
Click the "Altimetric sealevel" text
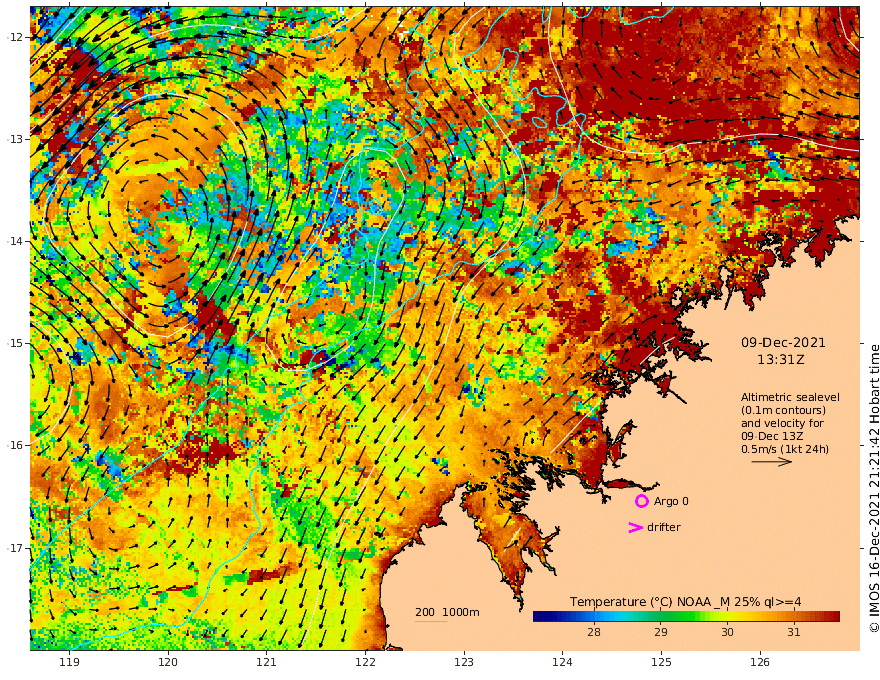tap(790, 397)
